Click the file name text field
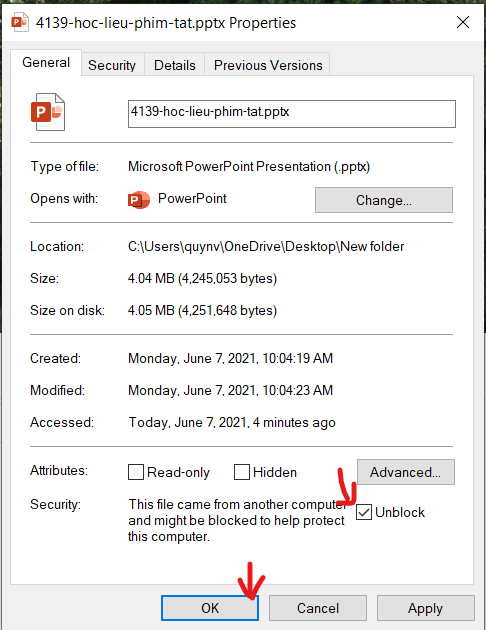Image resolution: width=486 pixels, height=630 pixels. 292,114
